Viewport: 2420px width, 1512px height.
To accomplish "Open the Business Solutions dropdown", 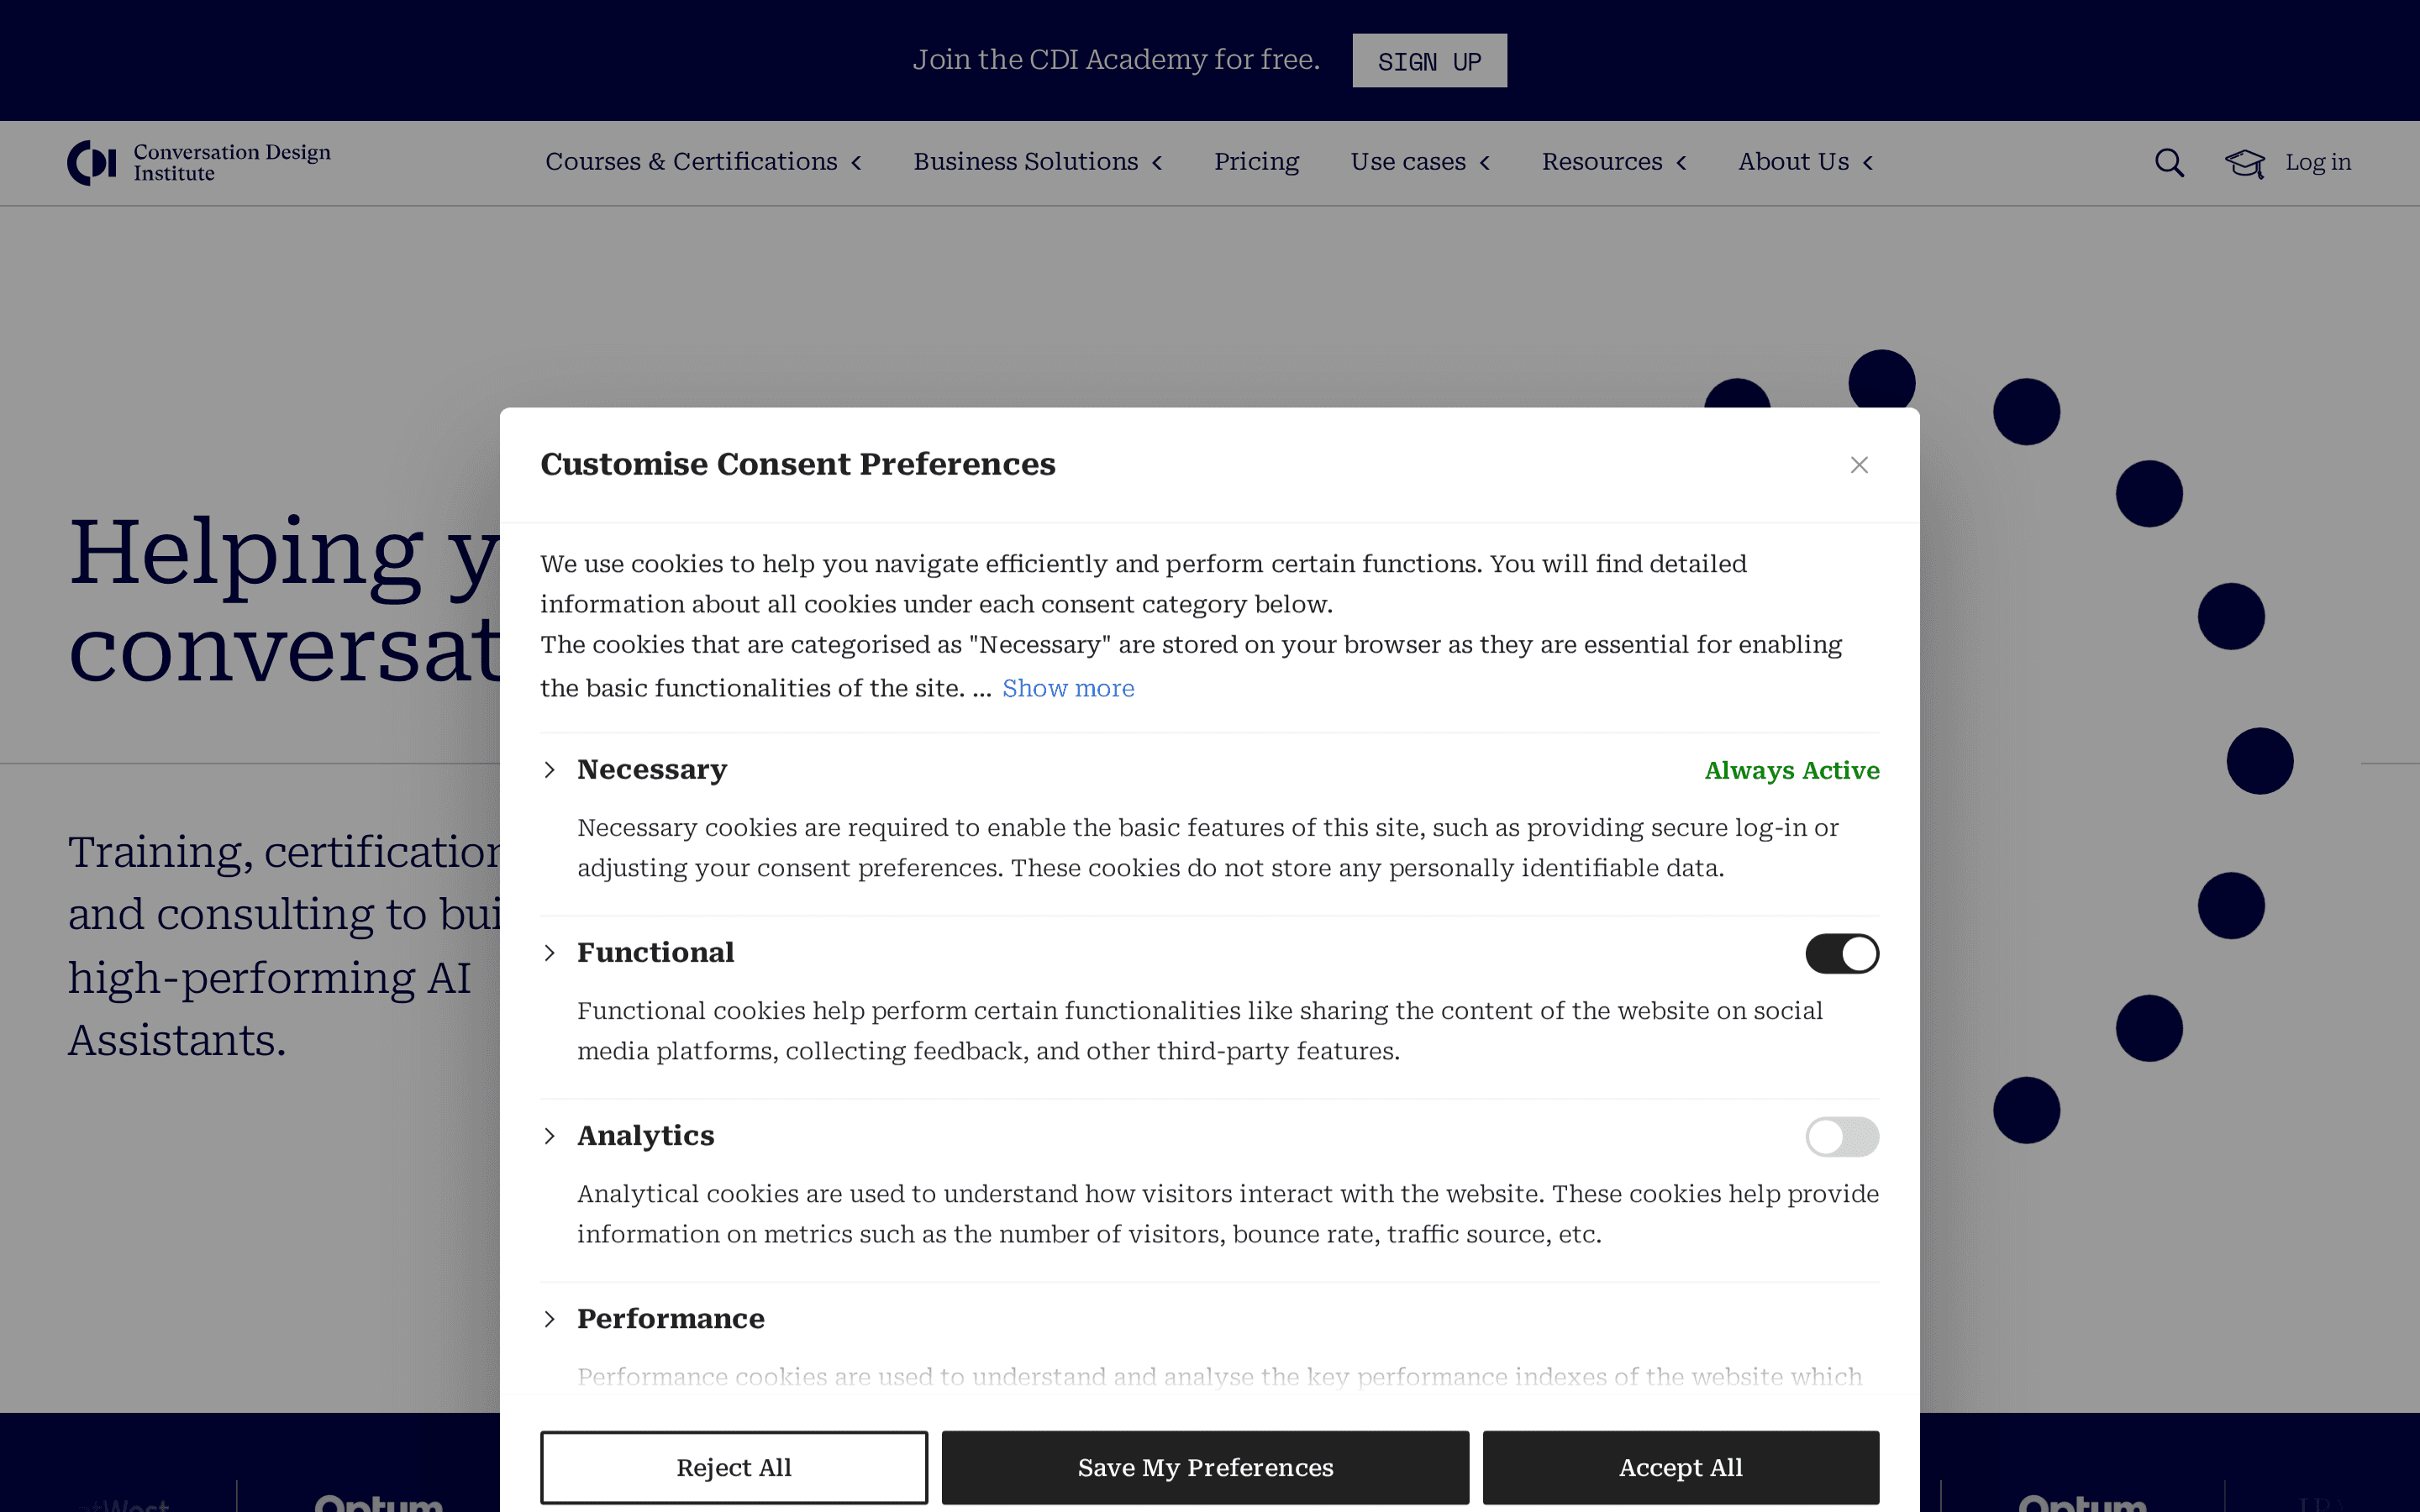I will pyautogui.click(x=1037, y=162).
